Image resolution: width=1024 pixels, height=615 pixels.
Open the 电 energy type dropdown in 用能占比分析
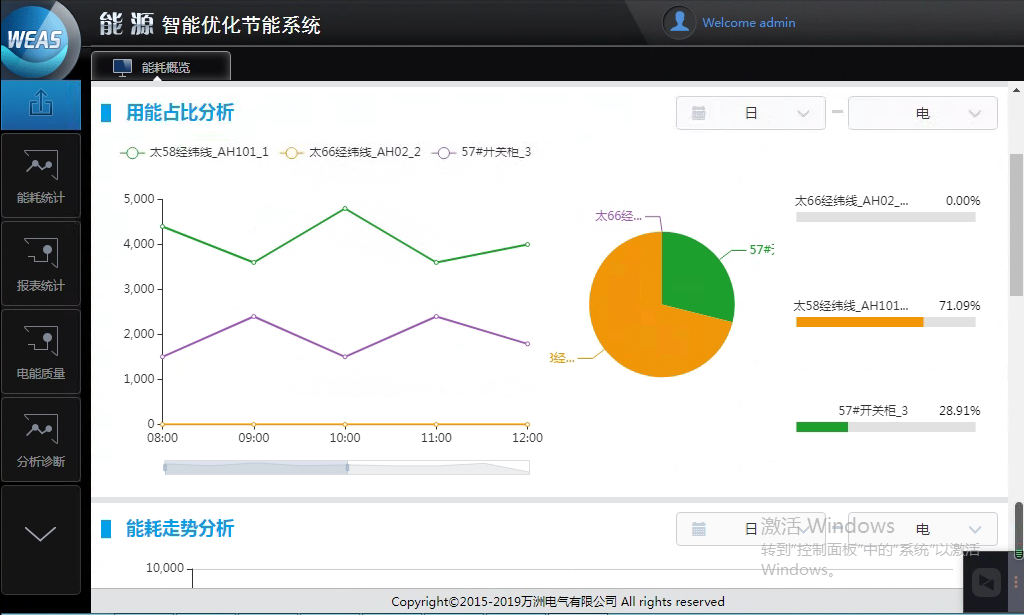(922, 113)
